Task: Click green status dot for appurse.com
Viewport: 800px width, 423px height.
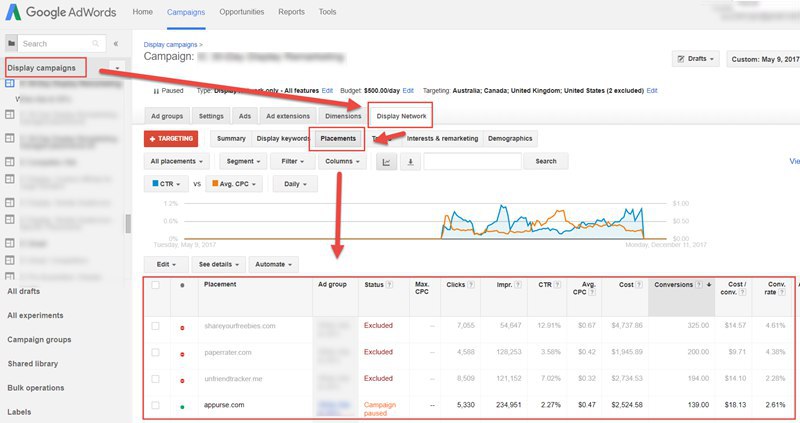Action: point(182,407)
